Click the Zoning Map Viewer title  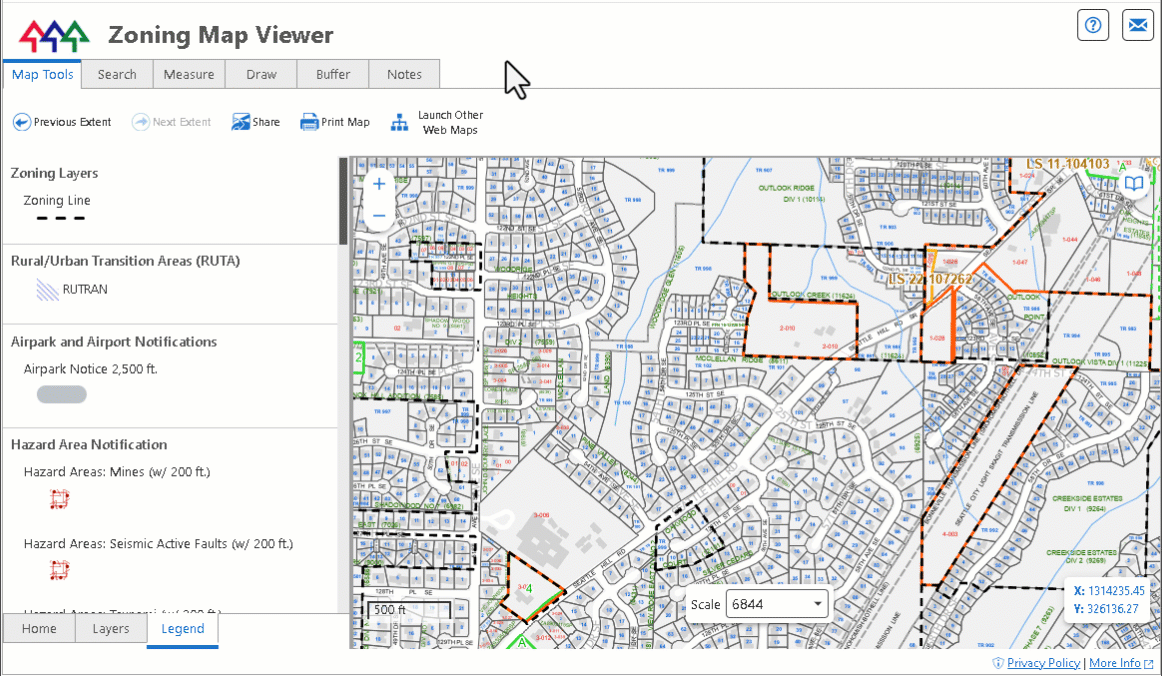click(221, 35)
